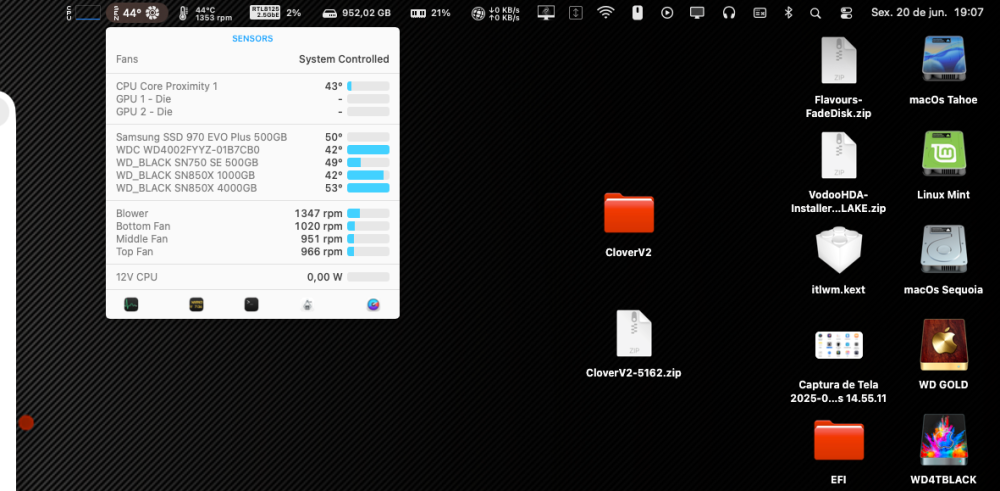
Task: Select the CPU Core Proximity 1 row
Action: click(253, 86)
